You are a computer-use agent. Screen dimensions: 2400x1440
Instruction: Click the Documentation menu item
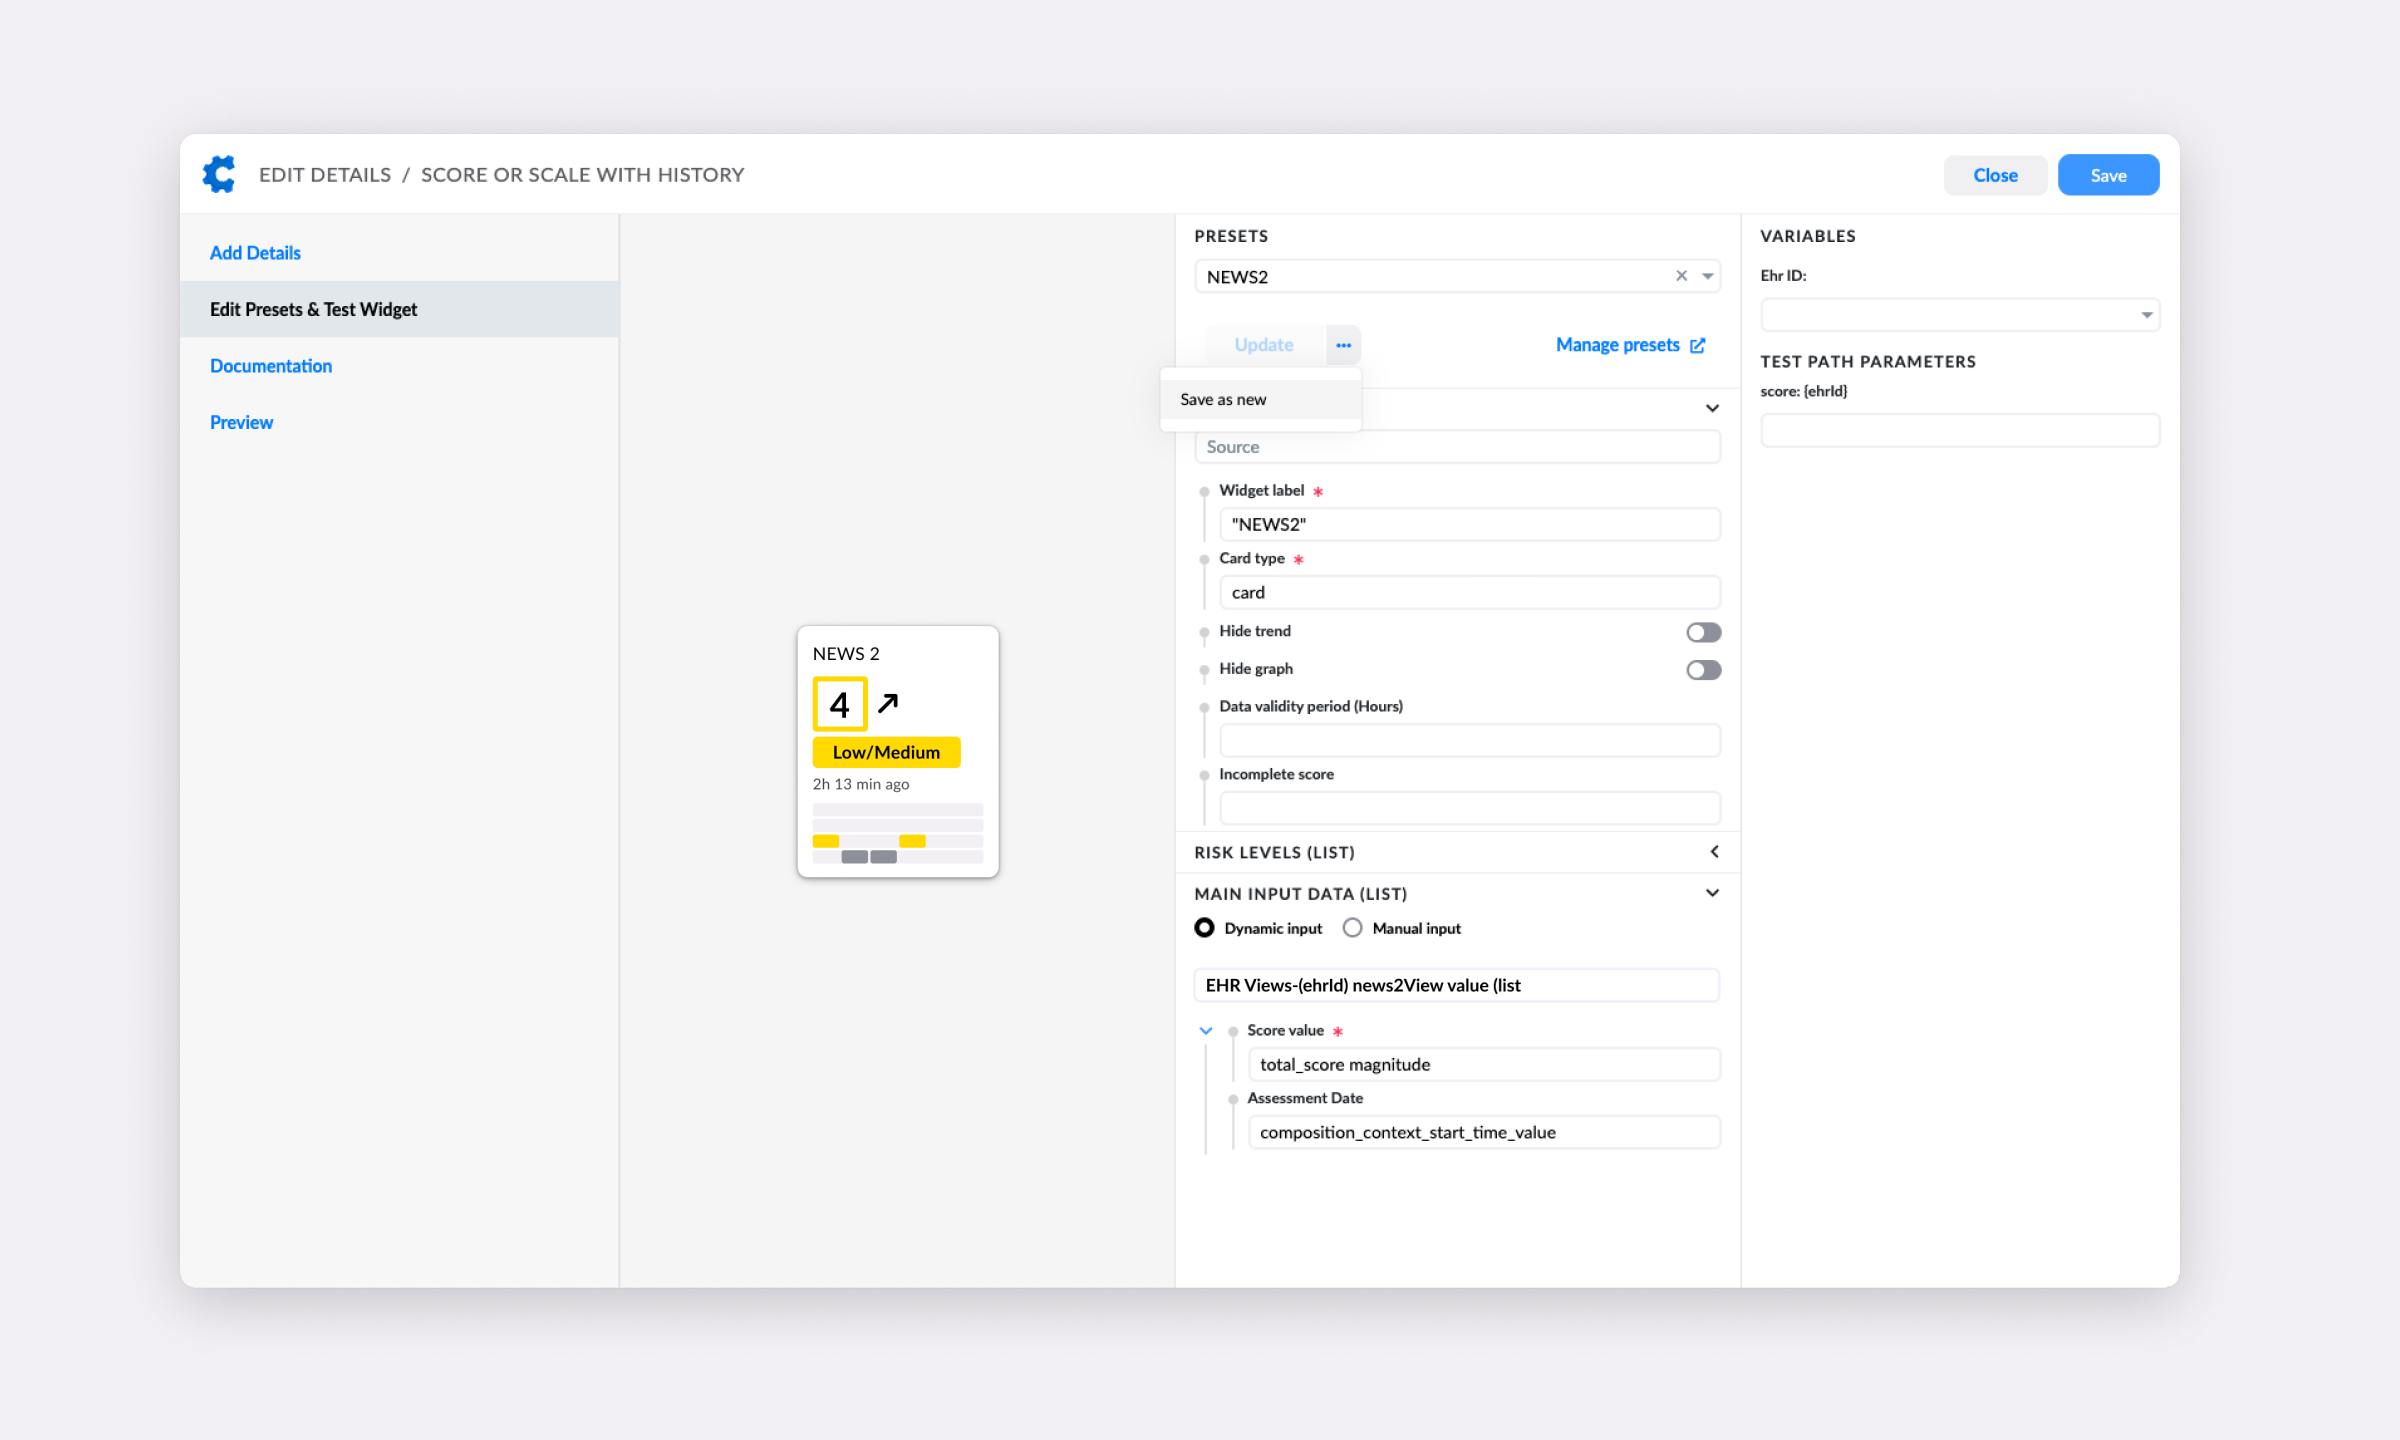[269, 365]
